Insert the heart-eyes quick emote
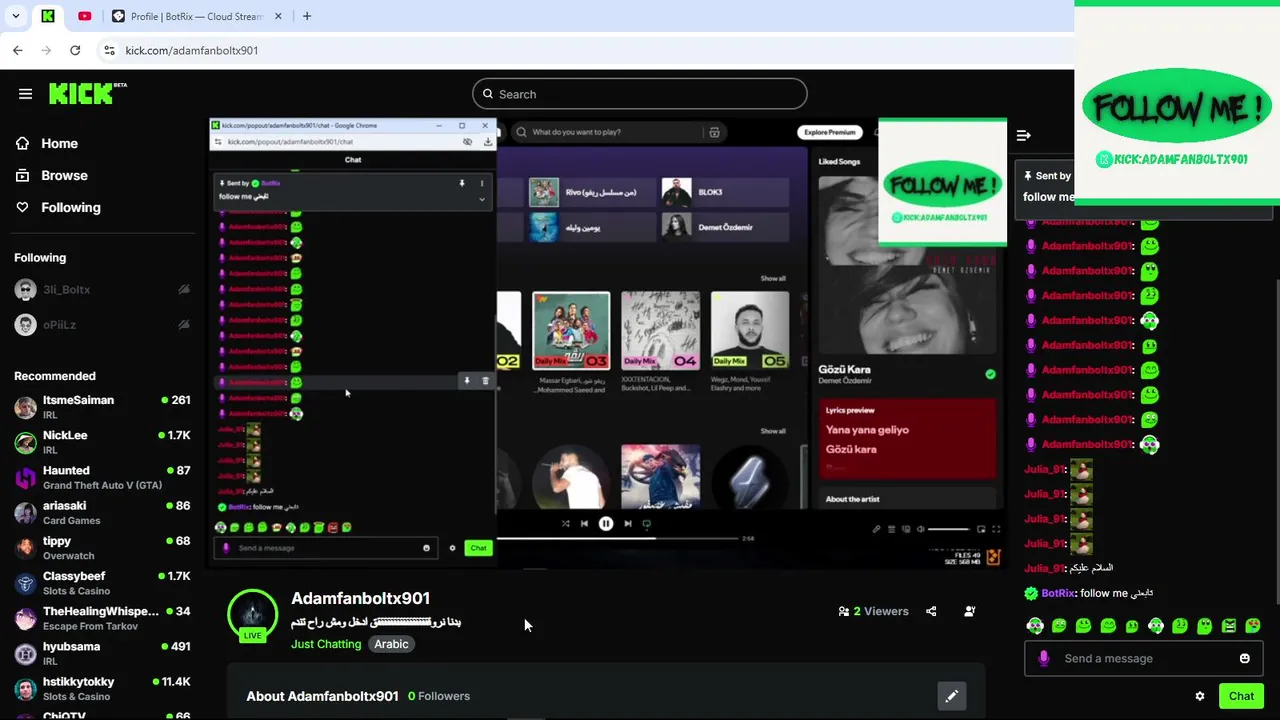The height and width of the screenshot is (720, 1280). (x=1253, y=626)
